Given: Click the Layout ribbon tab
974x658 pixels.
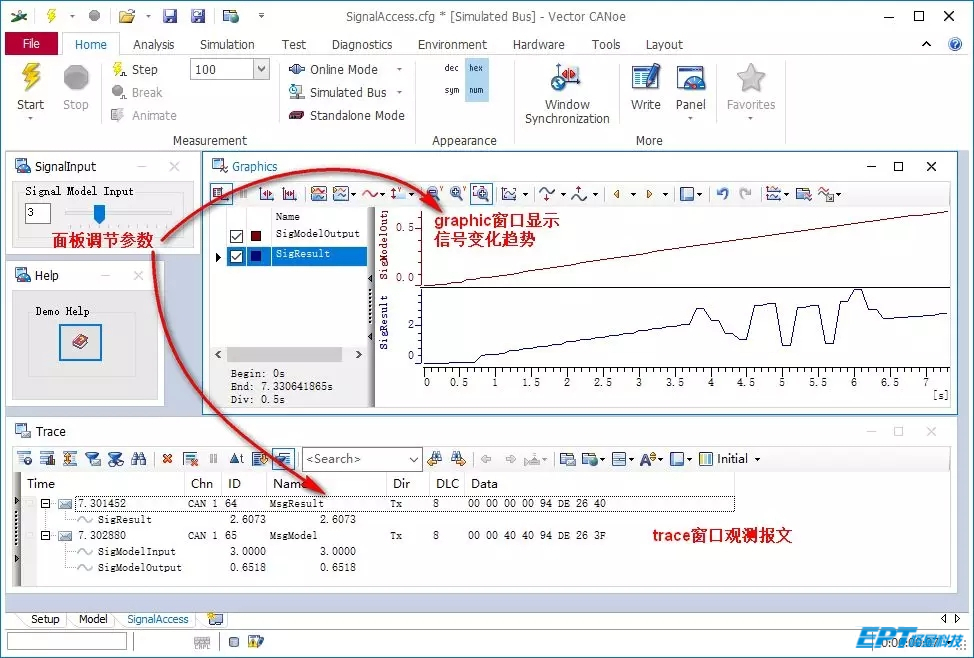Looking at the screenshot, I should pos(664,44).
